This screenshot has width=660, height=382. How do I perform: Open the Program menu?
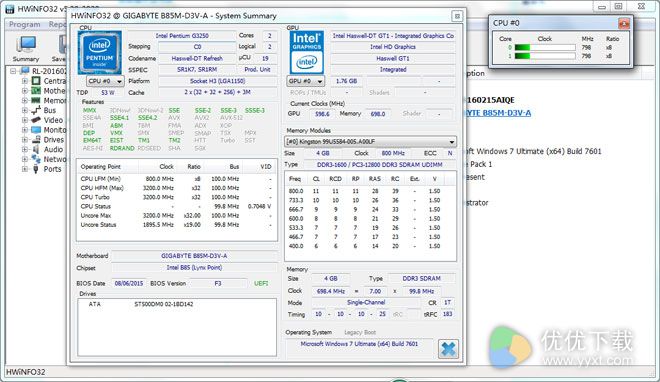25,24
